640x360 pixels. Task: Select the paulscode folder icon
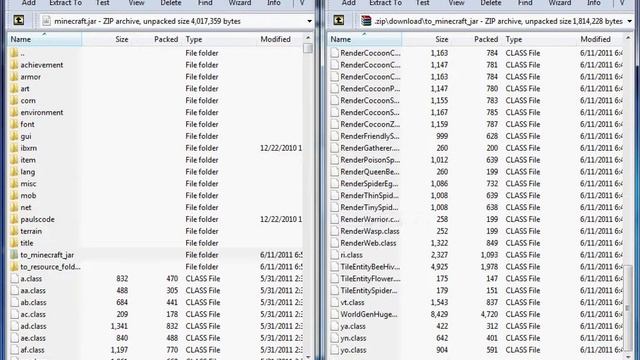[14, 219]
